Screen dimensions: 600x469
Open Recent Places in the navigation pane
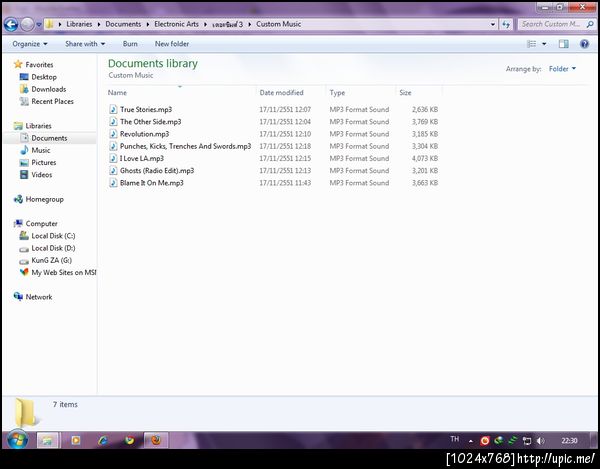click(52, 101)
